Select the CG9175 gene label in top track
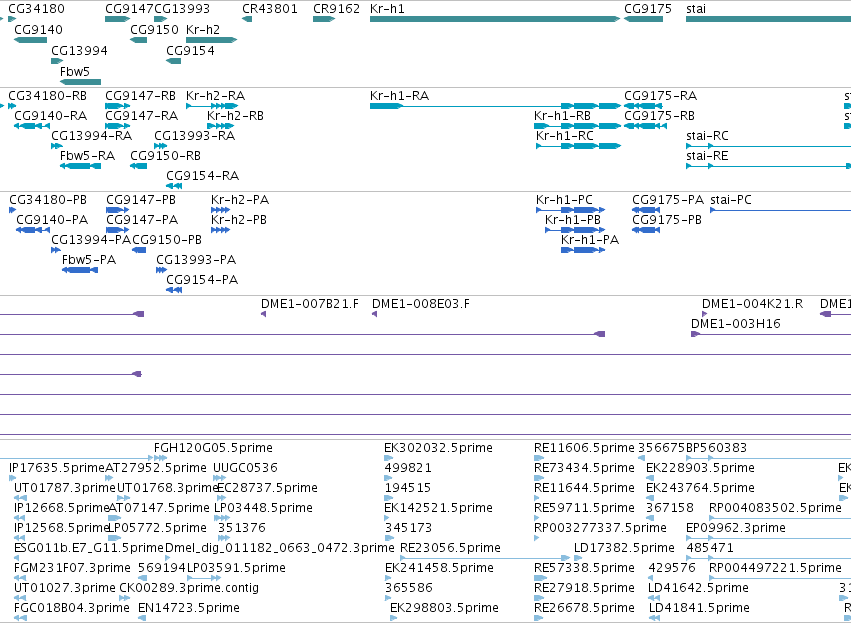 click(x=648, y=9)
